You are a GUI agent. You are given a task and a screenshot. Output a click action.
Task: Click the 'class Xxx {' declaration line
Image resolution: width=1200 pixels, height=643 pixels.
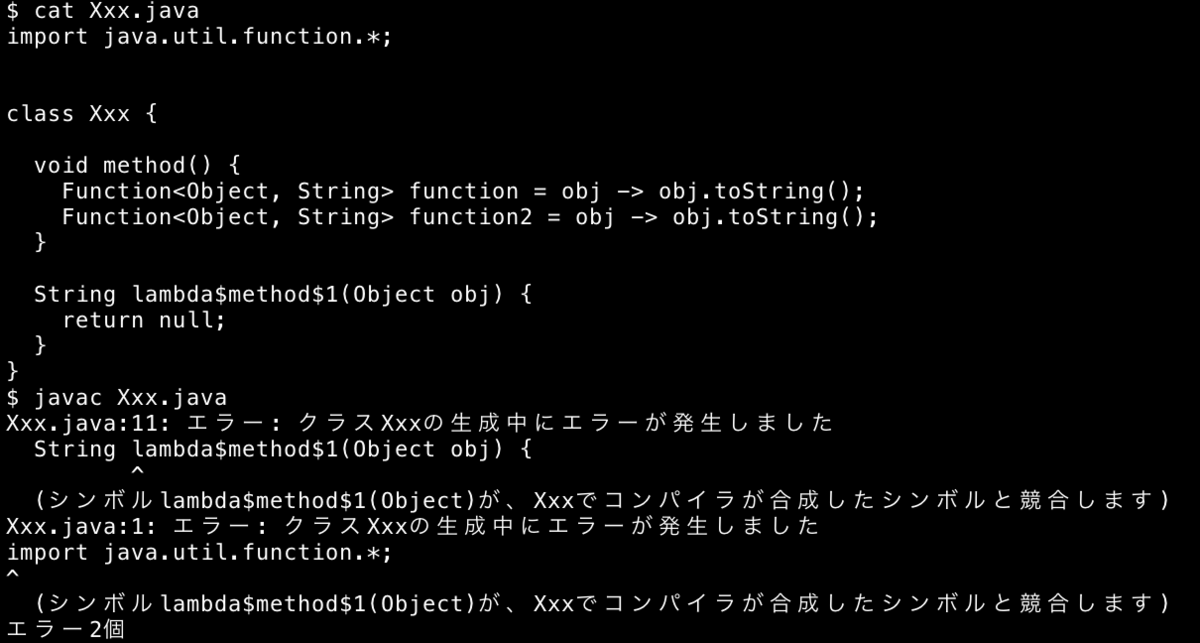[x=82, y=114]
